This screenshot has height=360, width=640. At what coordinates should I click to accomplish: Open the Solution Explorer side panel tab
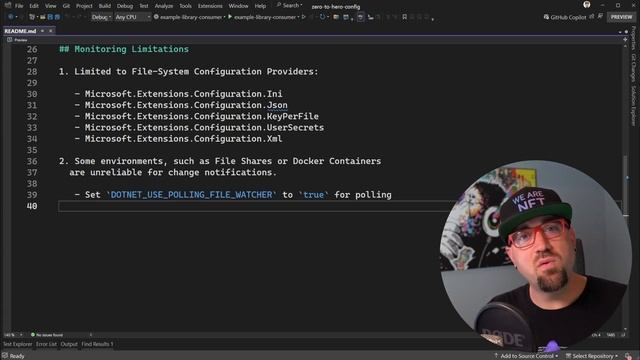click(x=633, y=105)
